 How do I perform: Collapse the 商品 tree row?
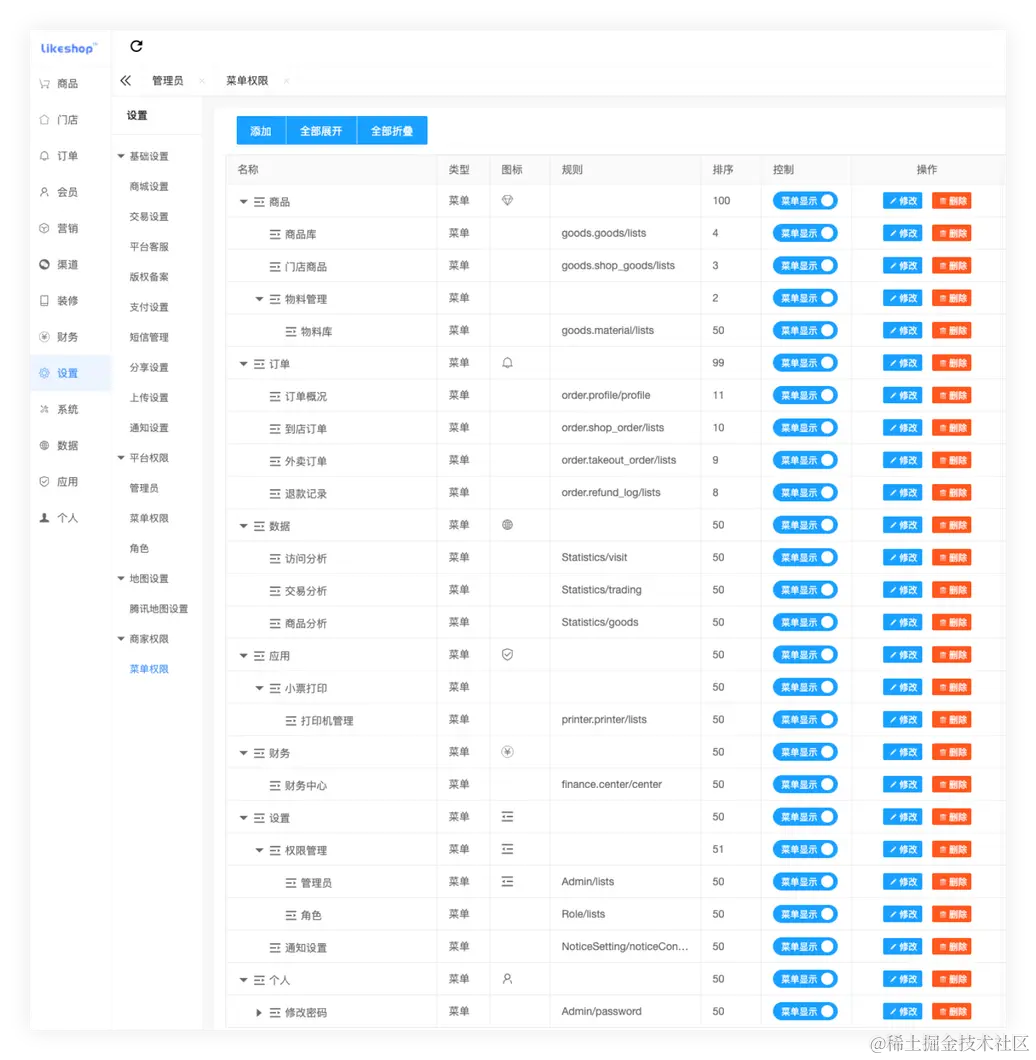243,201
